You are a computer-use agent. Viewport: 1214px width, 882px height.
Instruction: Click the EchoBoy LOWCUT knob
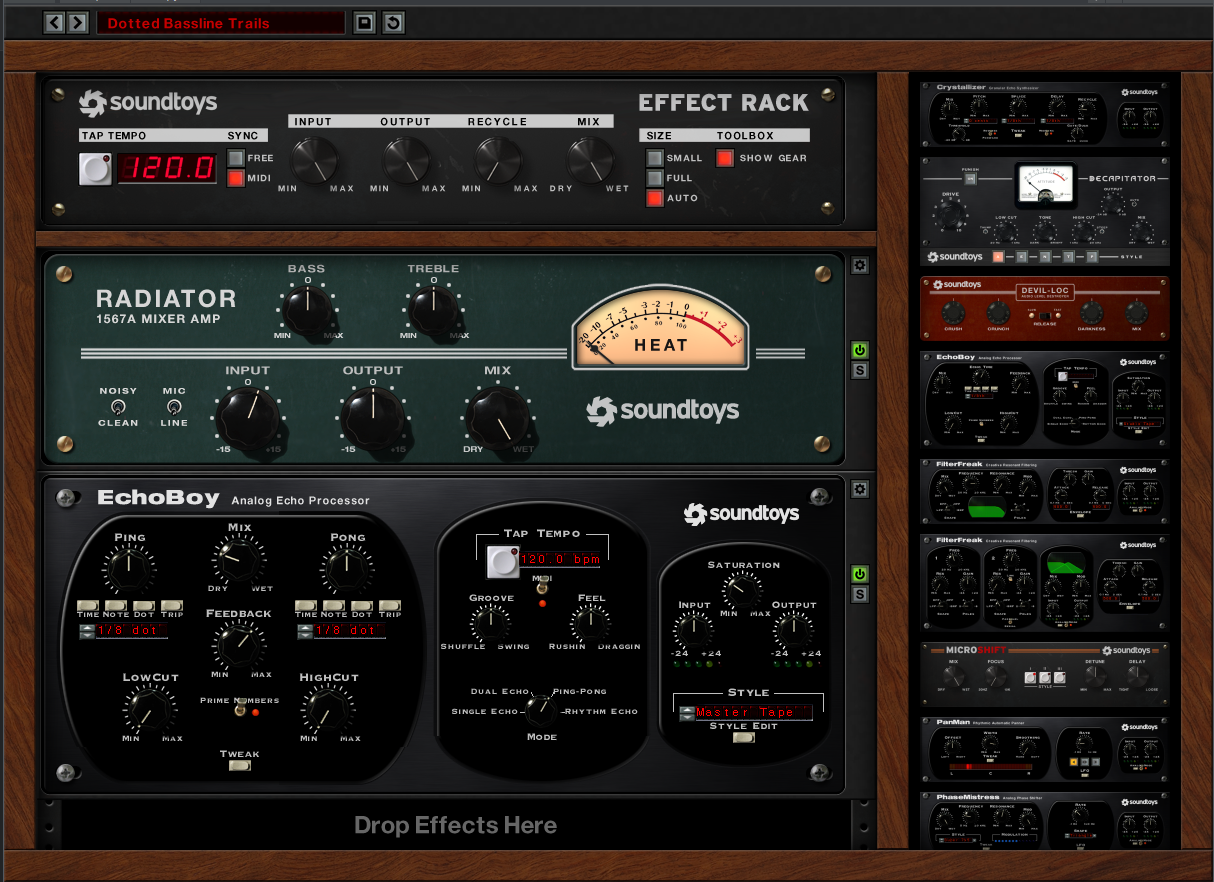pos(150,708)
